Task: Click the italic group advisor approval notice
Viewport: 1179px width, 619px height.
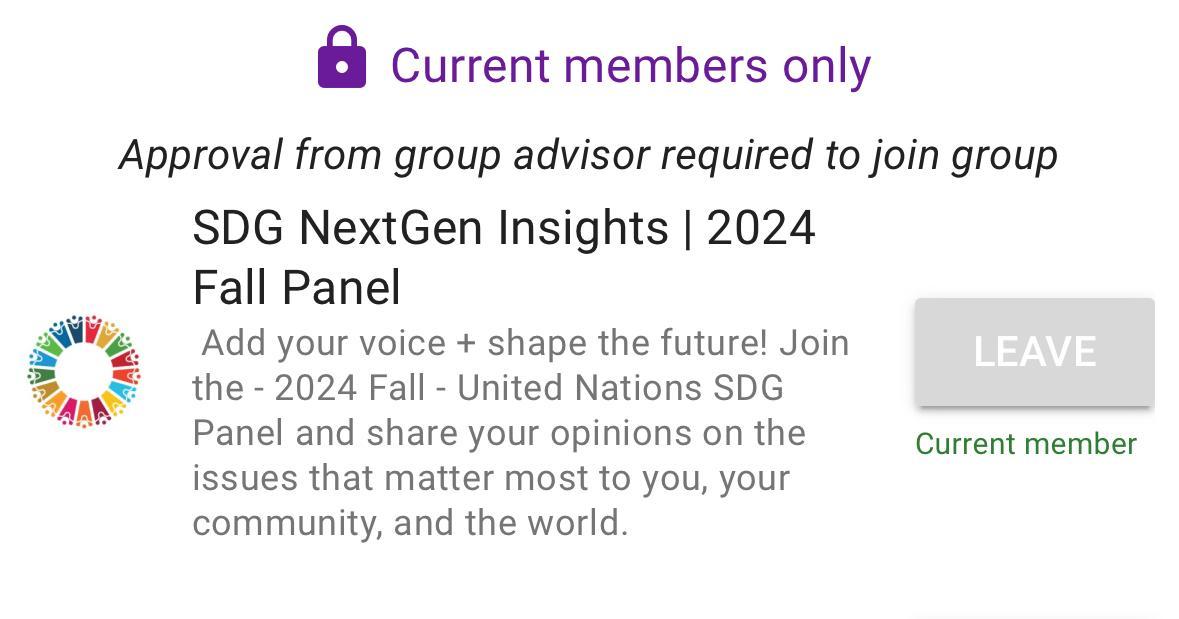Action: pos(588,155)
